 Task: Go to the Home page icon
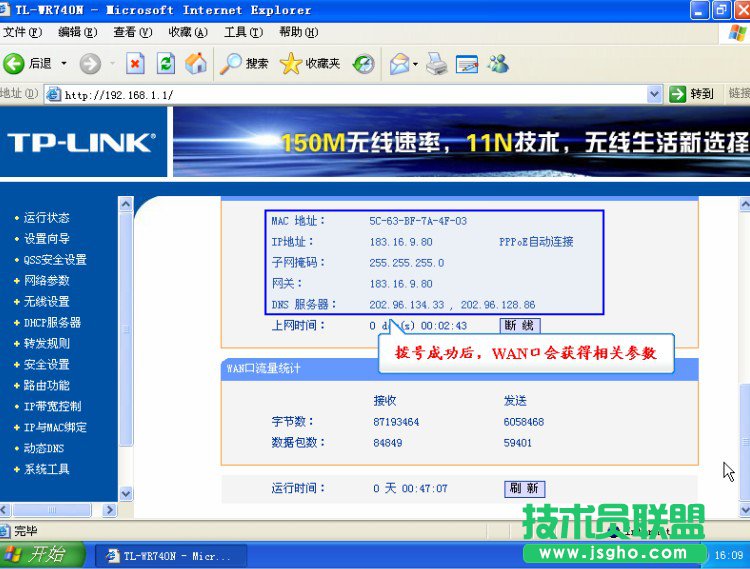tap(197, 64)
